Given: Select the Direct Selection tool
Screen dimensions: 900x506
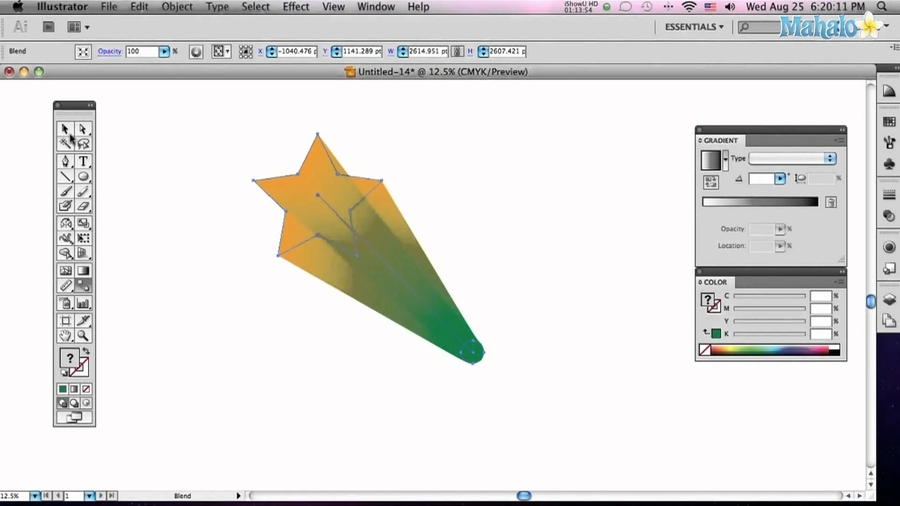Looking at the screenshot, I should (83, 129).
